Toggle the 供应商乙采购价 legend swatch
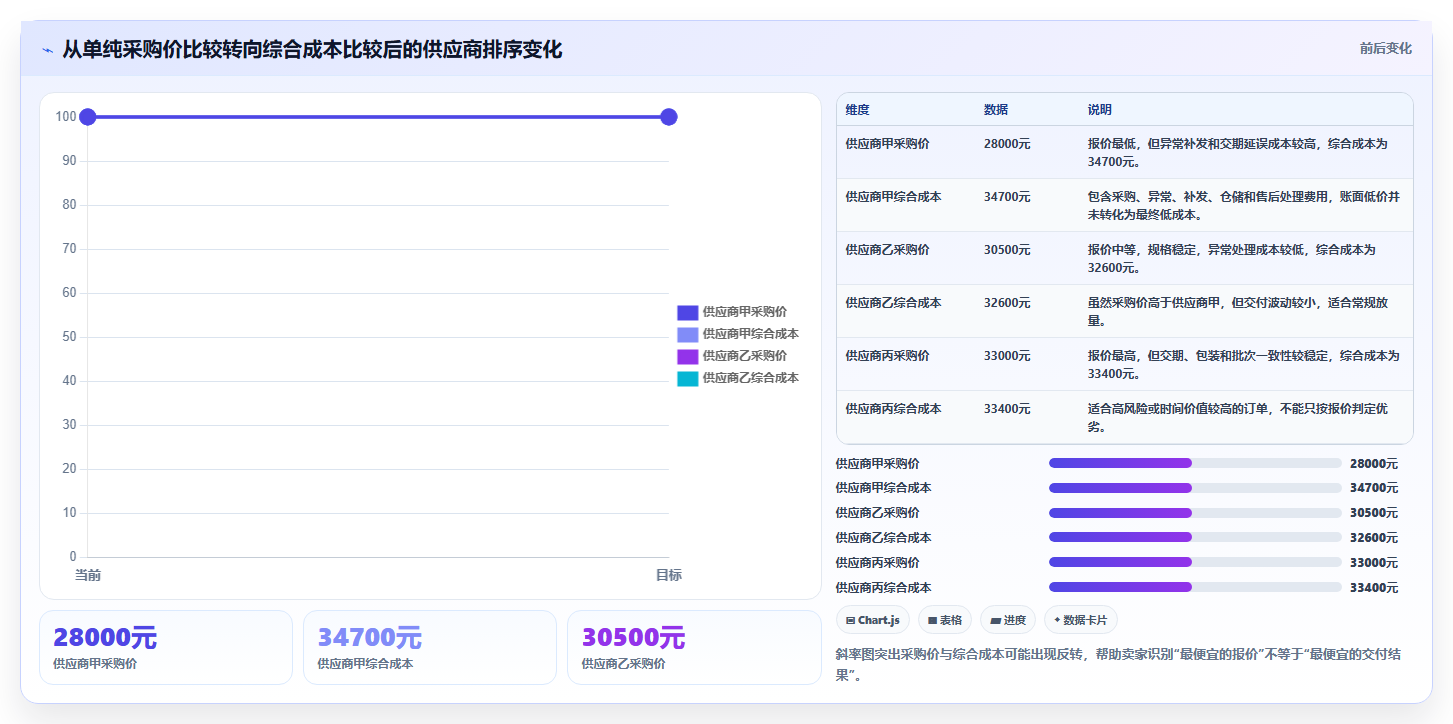 (x=687, y=356)
